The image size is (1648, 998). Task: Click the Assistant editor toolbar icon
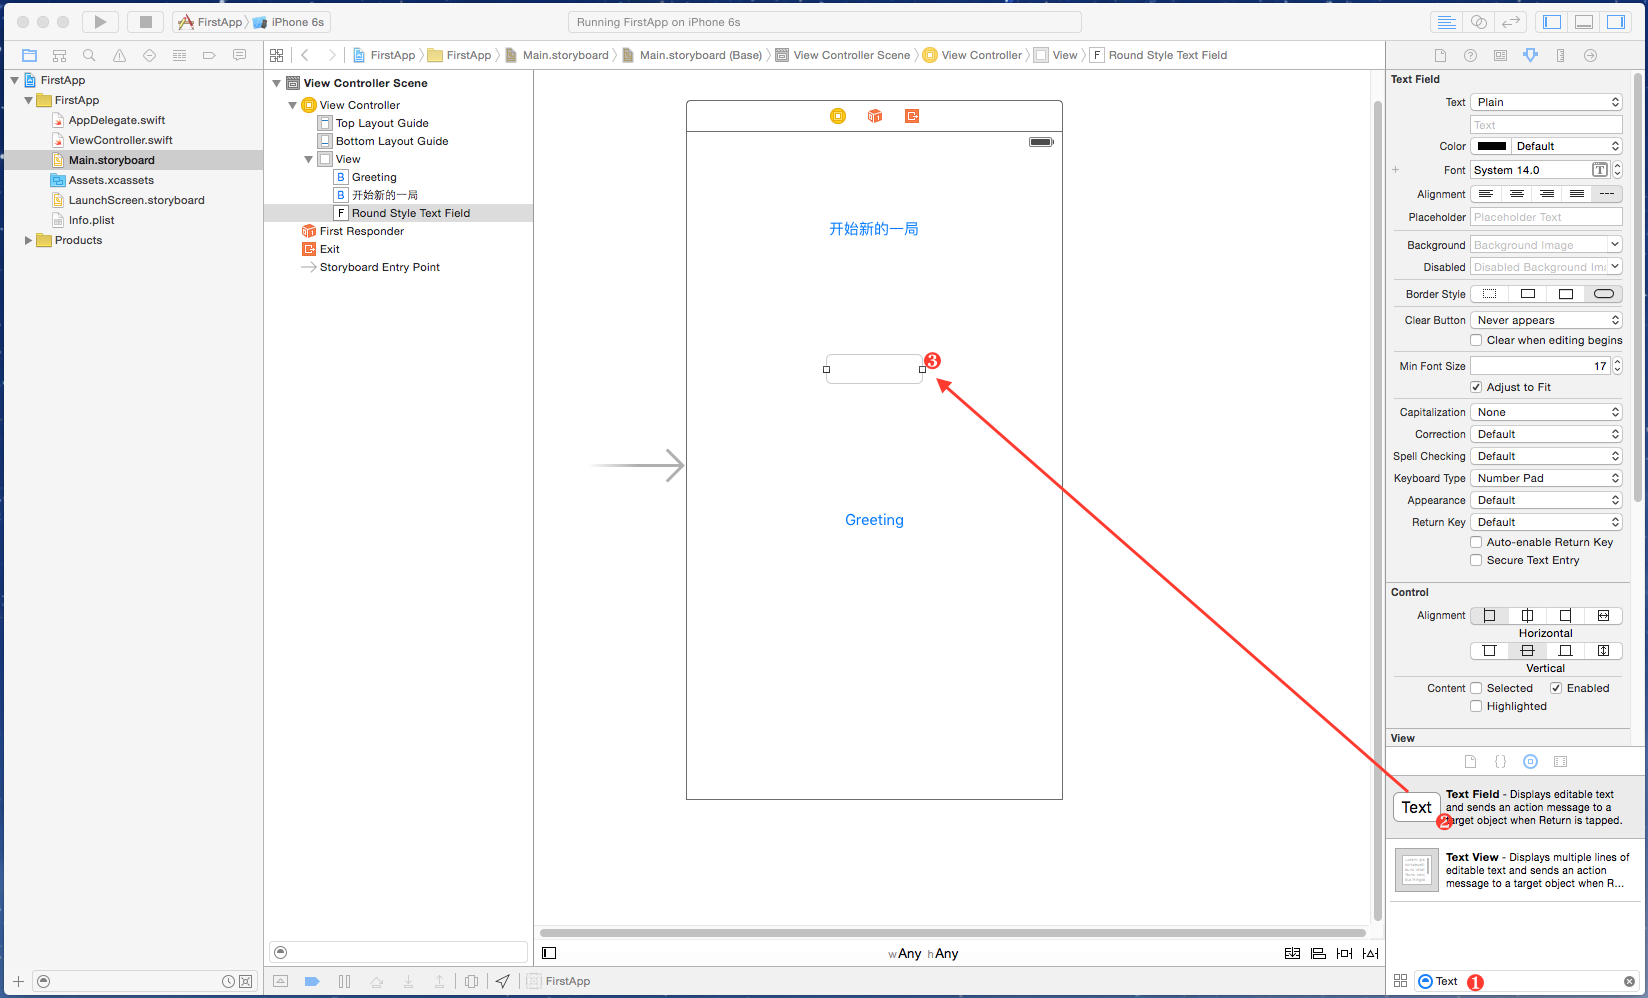(x=1479, y=22)
